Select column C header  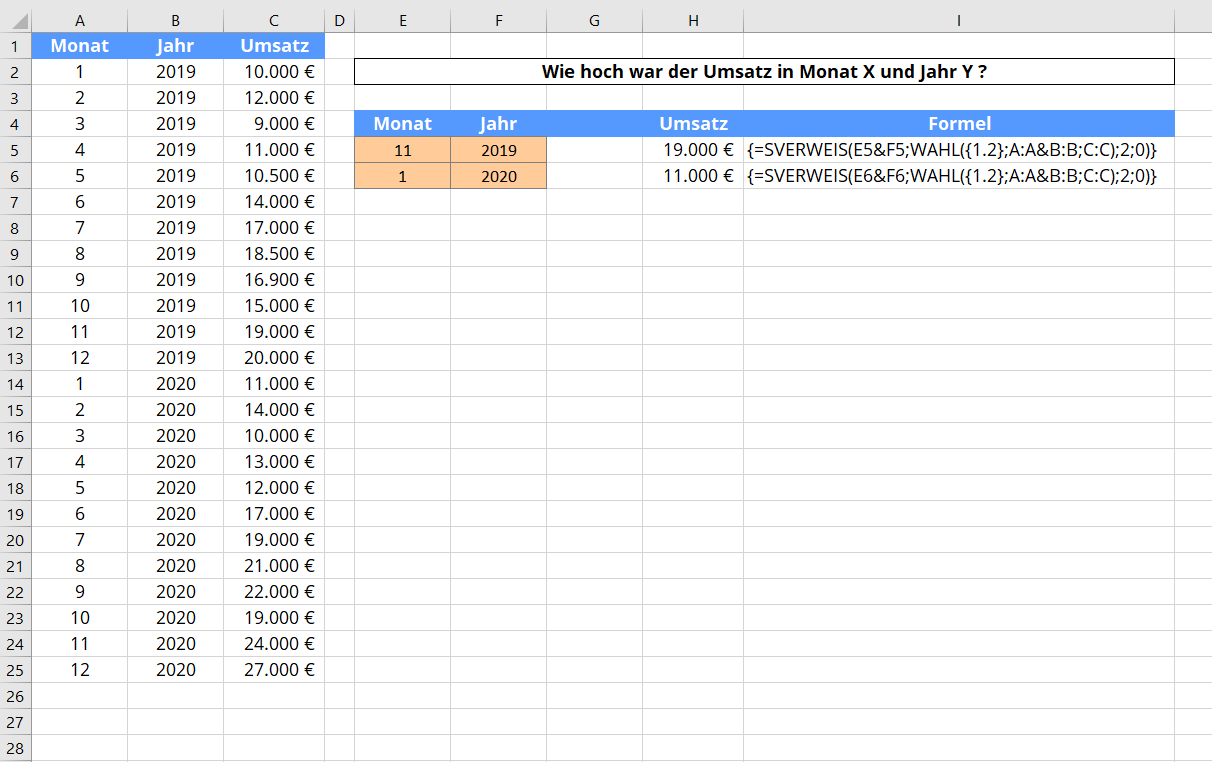(274, 21)
